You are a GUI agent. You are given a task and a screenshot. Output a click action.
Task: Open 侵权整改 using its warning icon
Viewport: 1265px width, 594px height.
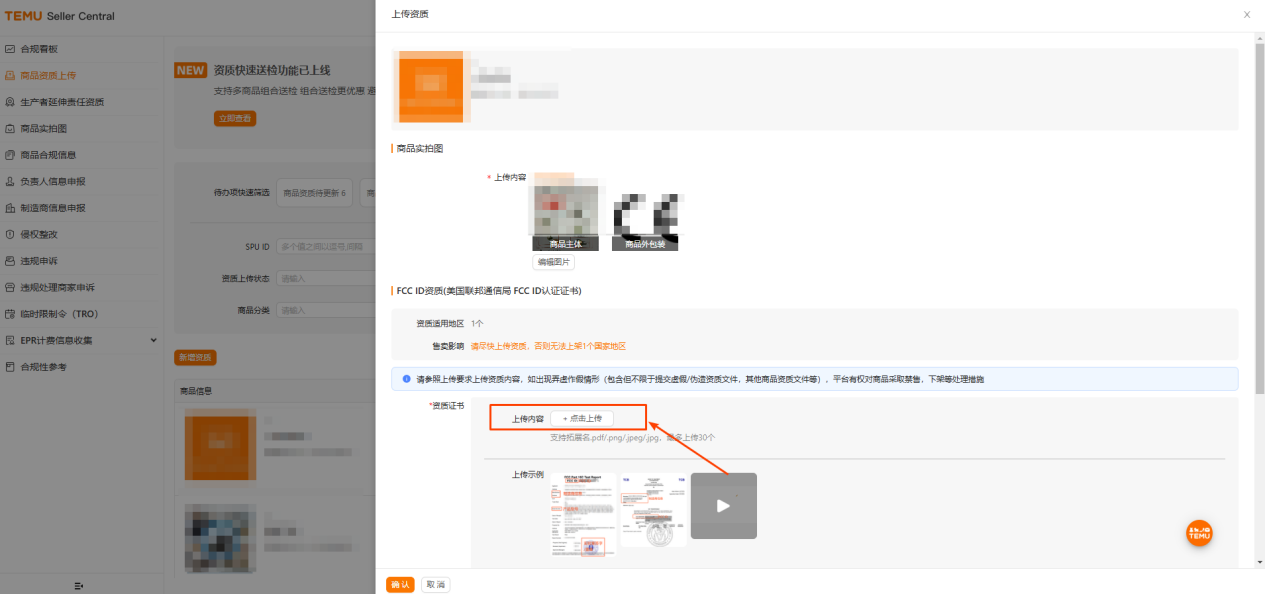(x=12, y=234)
